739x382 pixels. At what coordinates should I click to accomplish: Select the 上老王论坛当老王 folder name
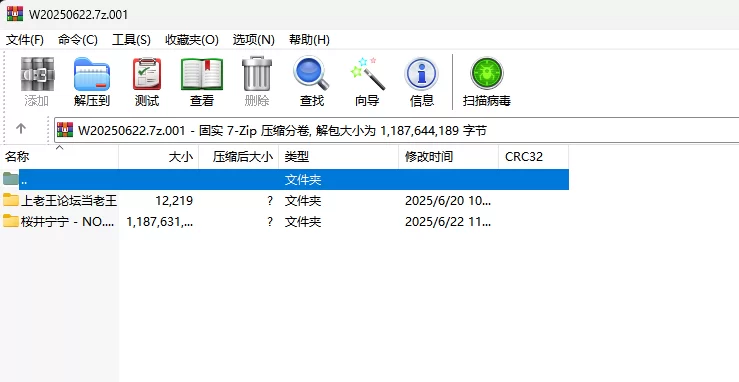pos(69,201)
